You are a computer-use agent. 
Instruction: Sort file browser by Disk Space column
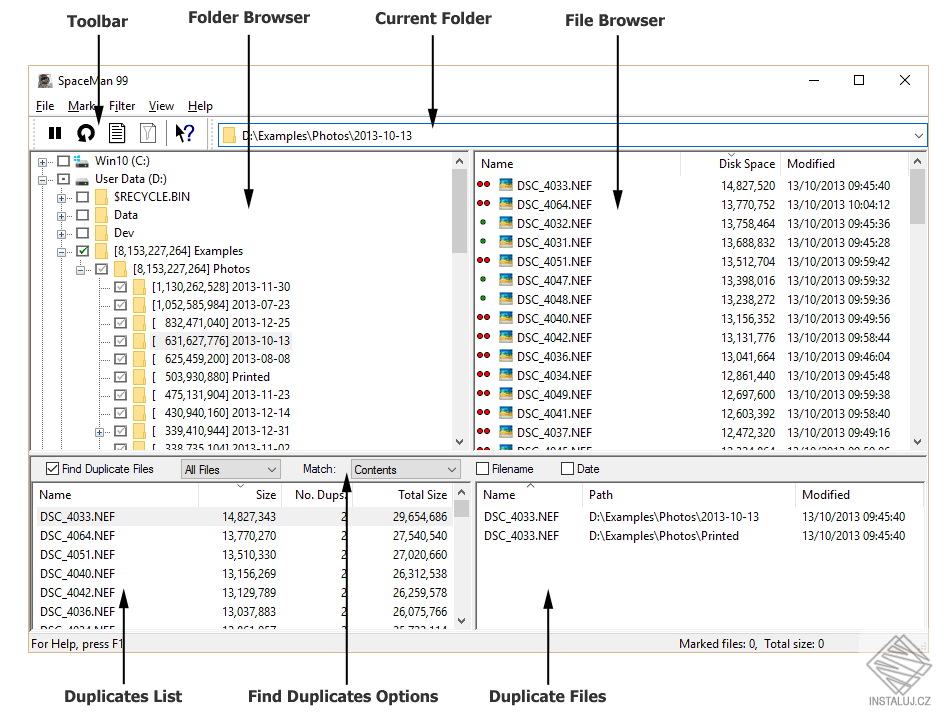(x=730, y=164)
